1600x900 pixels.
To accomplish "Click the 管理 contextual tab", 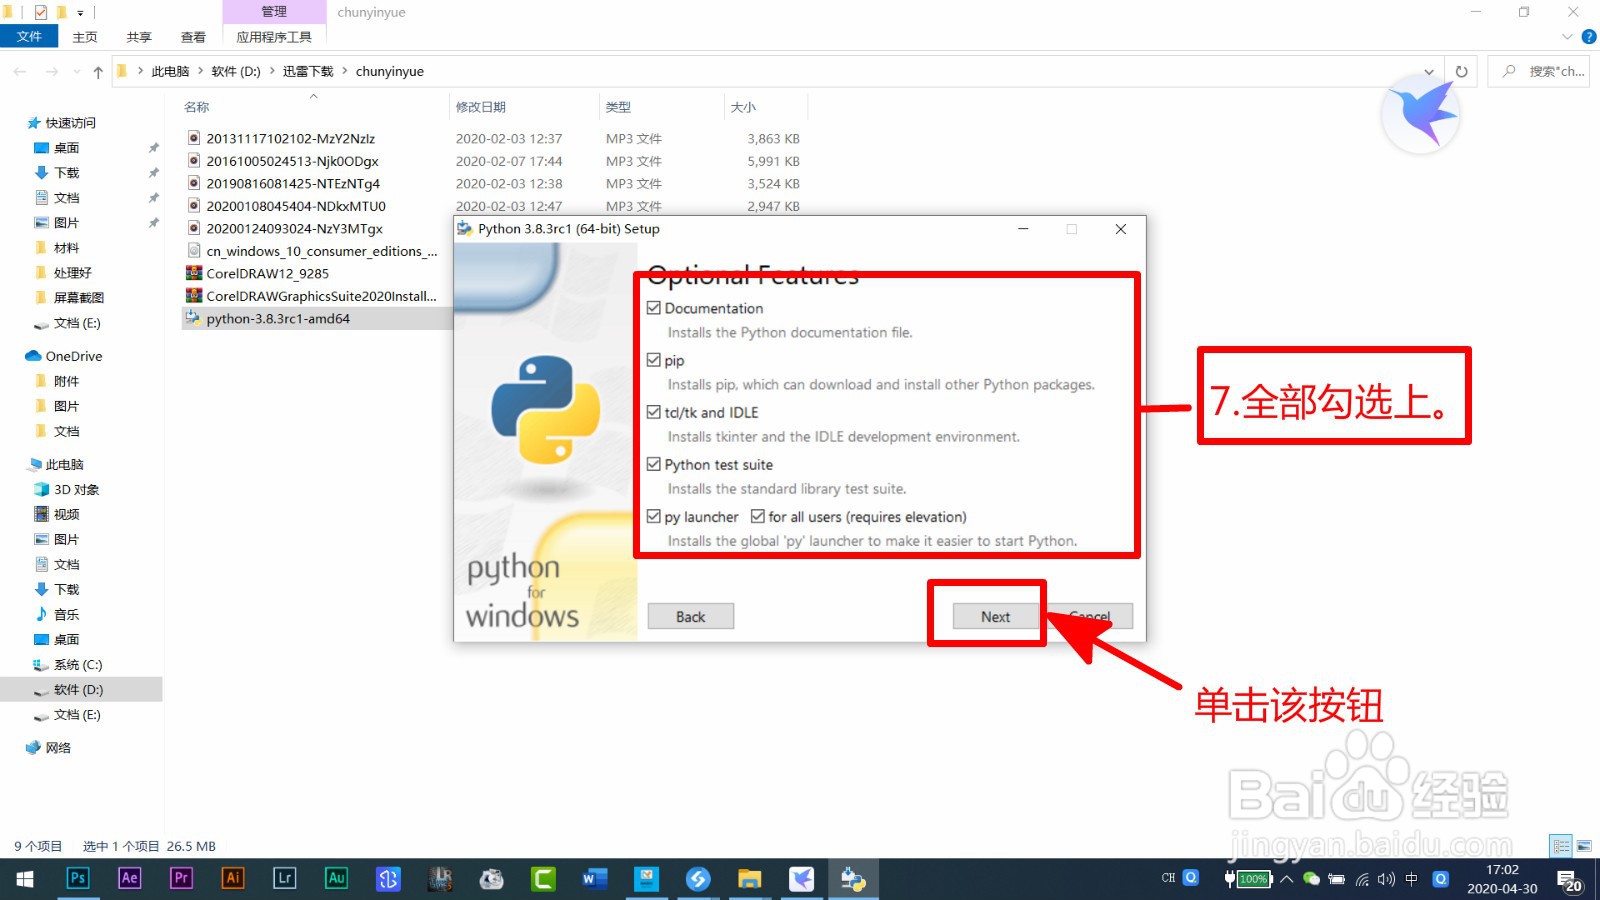I will click(x=274, y=12).
